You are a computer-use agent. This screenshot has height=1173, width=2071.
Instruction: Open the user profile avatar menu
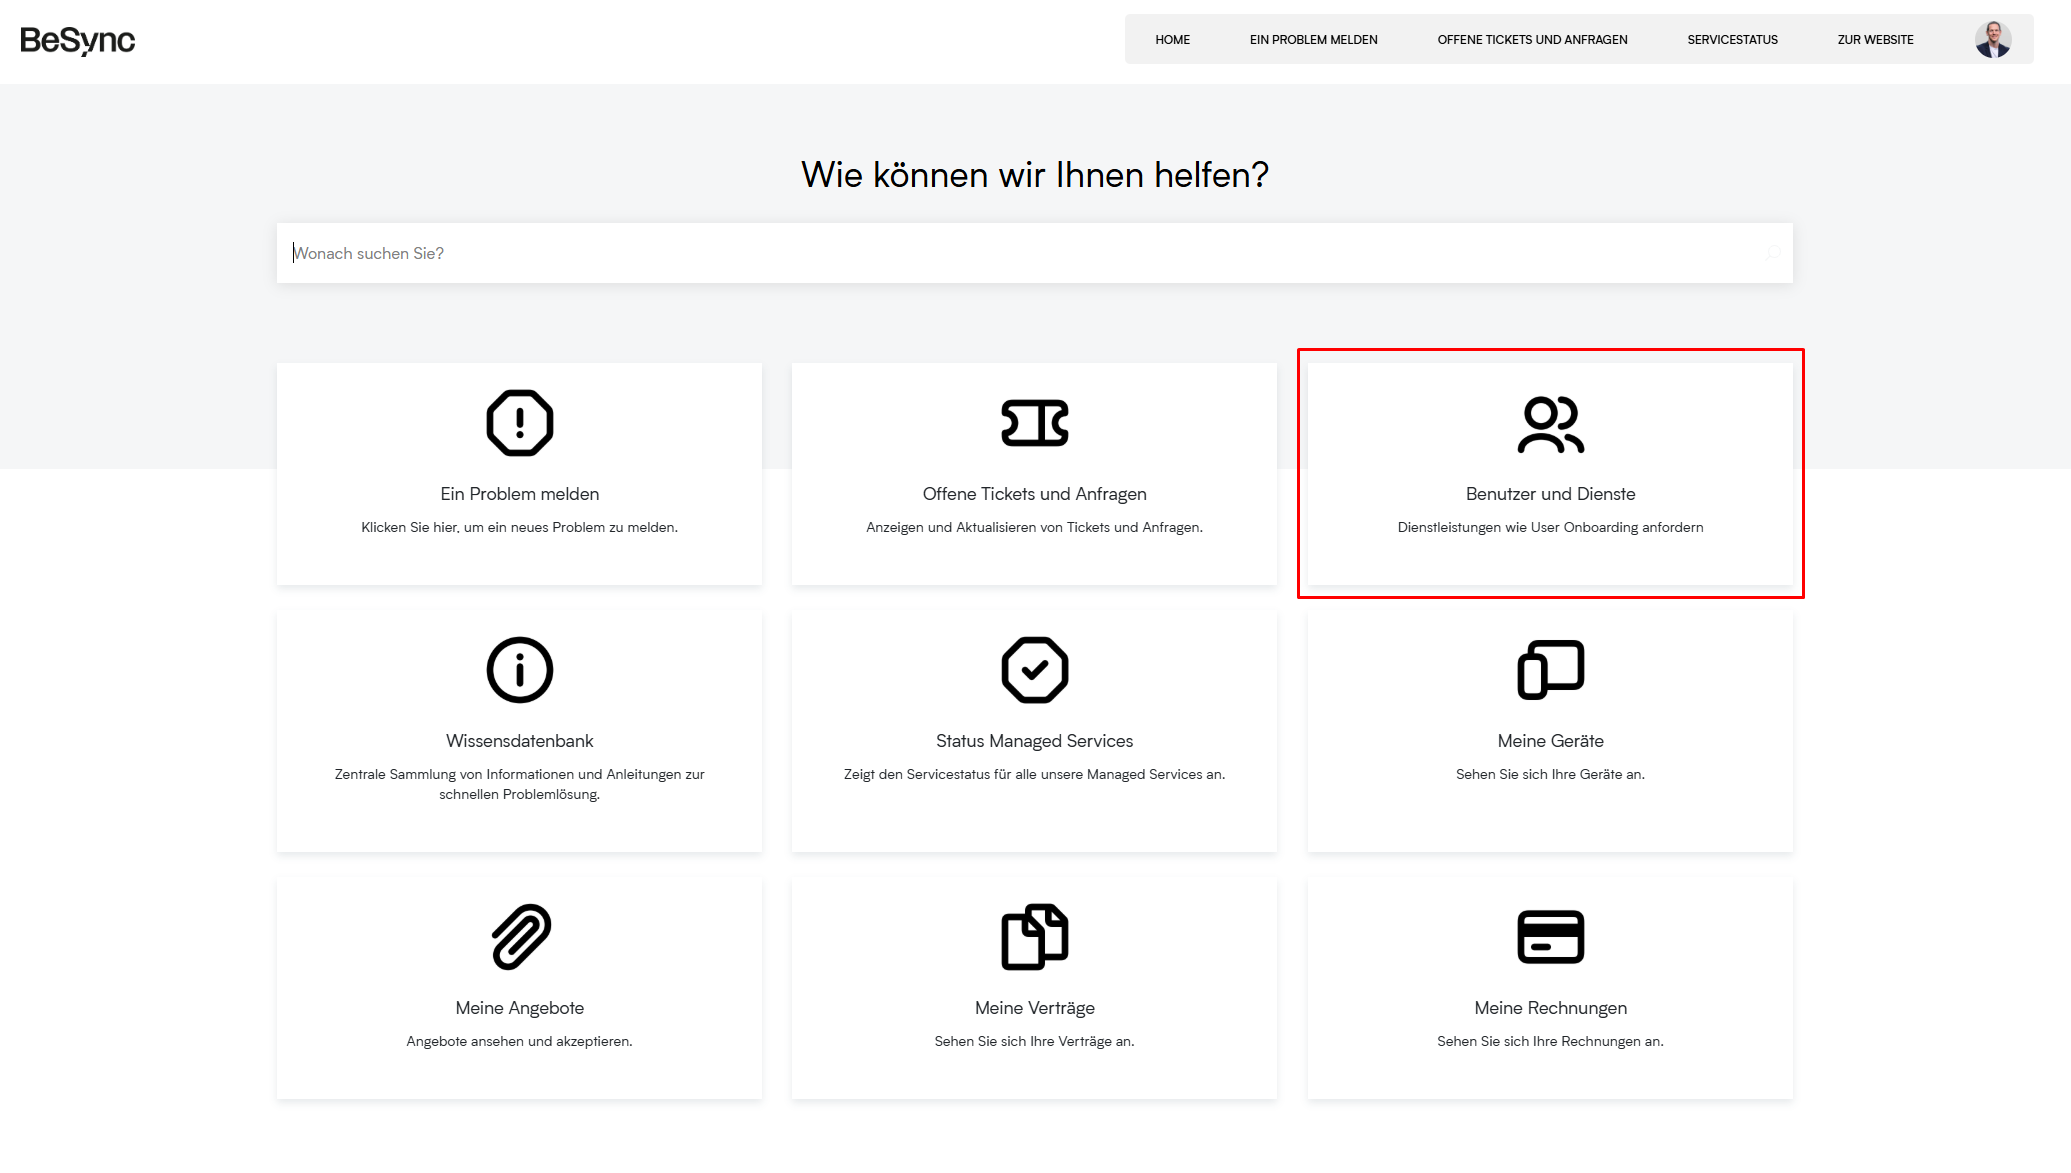(1992, 40)
